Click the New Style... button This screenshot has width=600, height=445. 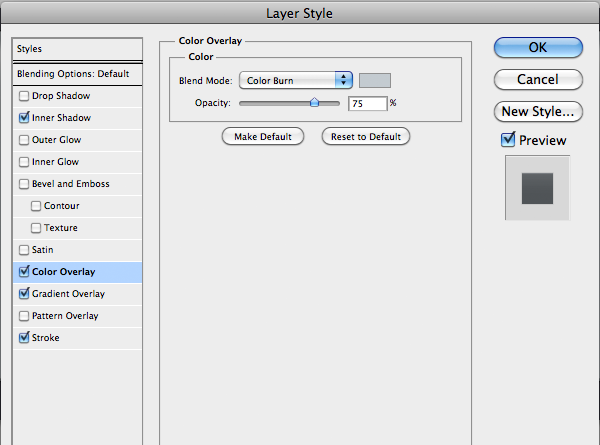tap(538, 111)
